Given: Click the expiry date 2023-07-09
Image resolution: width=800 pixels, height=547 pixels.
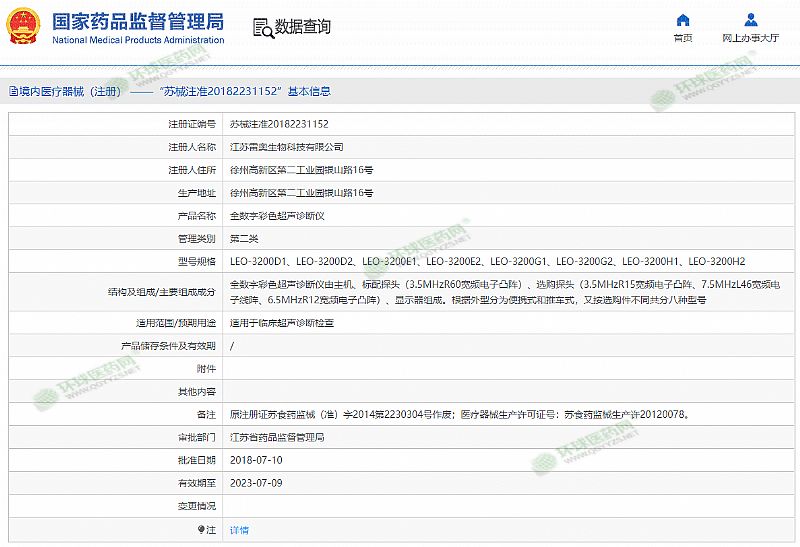Looking at the screenshot, I should click(256, 483).
